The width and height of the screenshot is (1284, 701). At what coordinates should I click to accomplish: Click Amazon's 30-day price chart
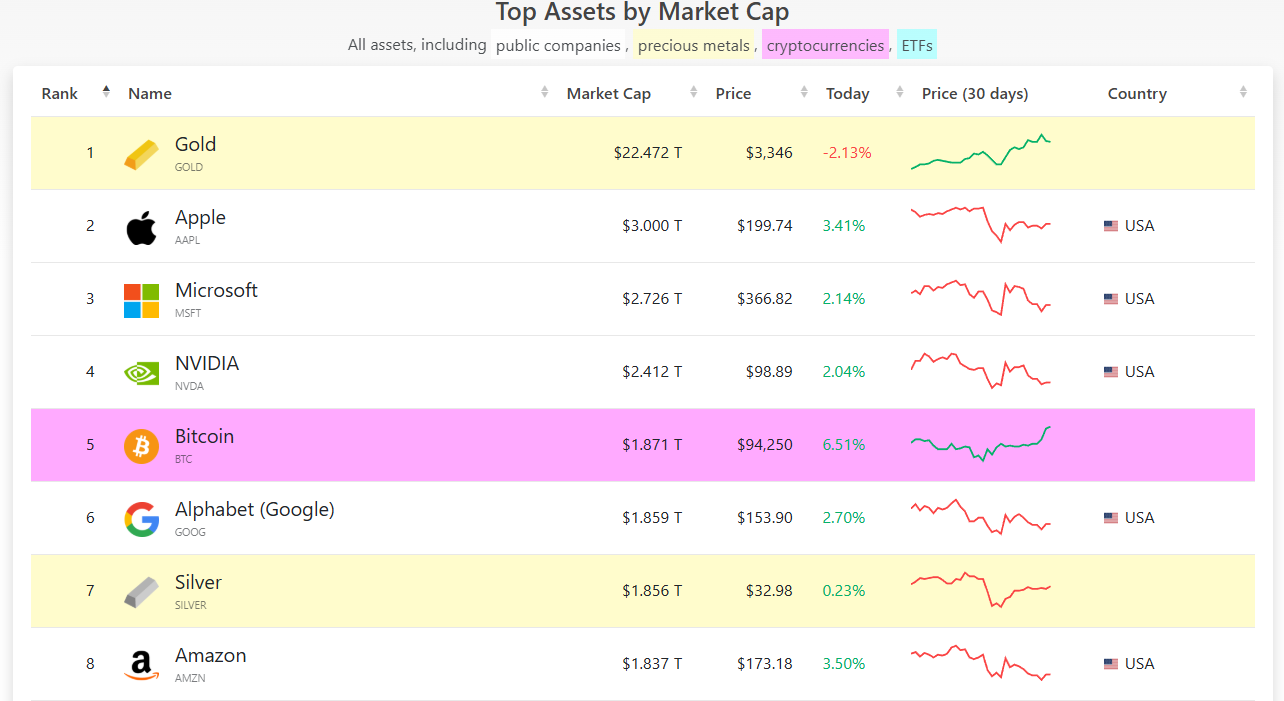tap(981, 663)
